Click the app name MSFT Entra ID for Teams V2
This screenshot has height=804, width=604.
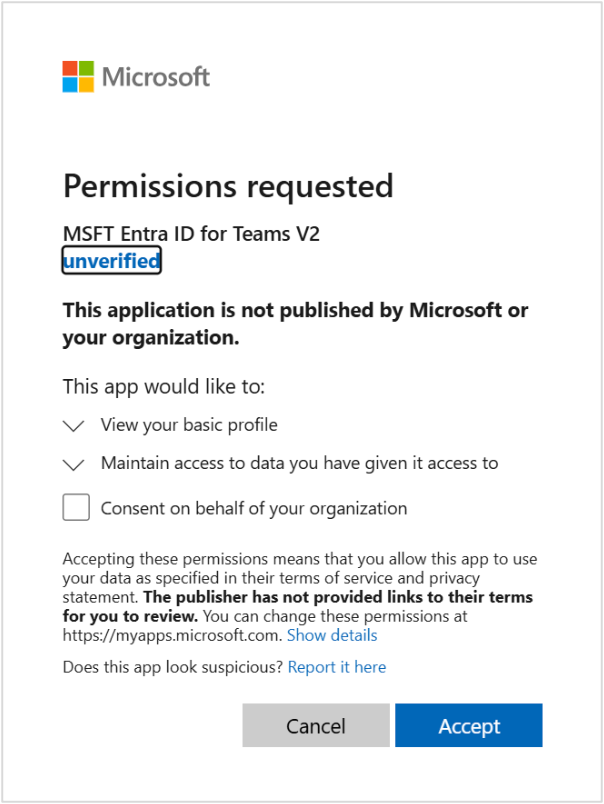pos(191,234)
